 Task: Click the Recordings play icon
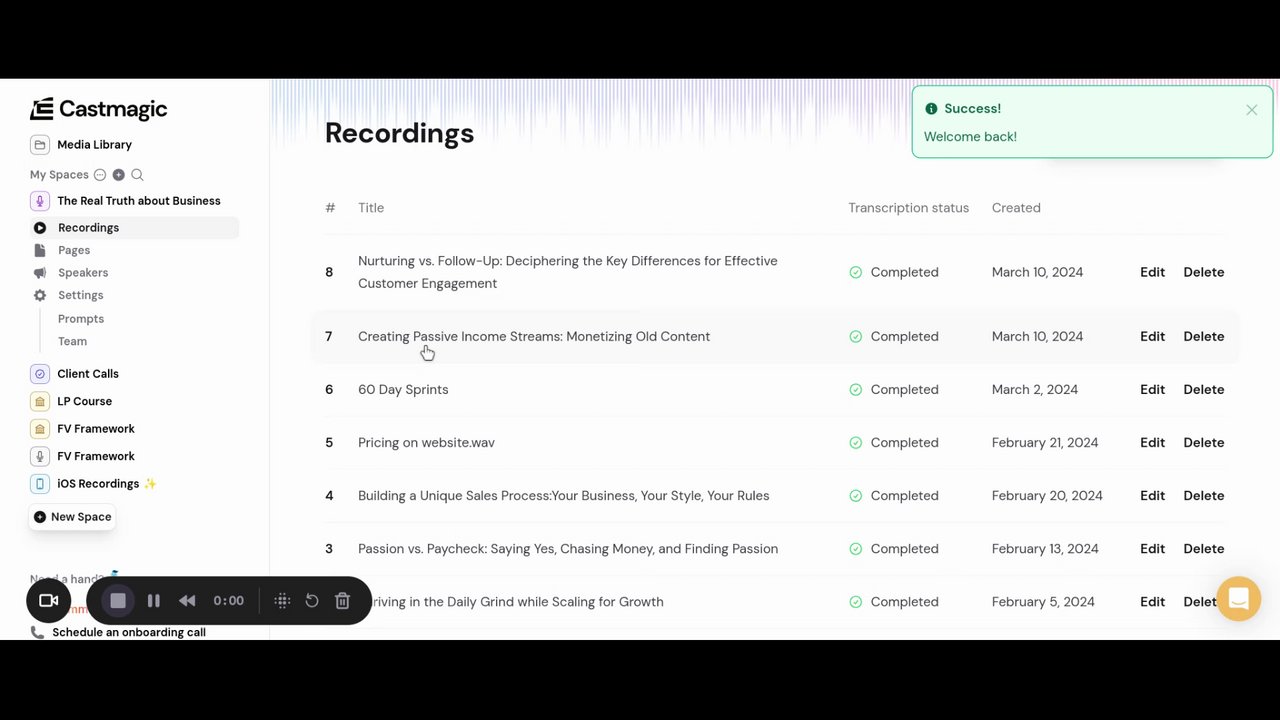point(40,228)
